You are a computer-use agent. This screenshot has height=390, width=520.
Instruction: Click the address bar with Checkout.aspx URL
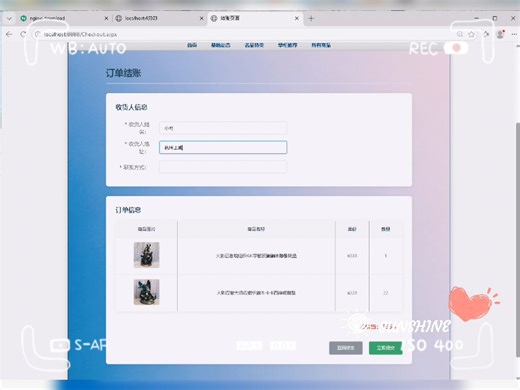pos(247,34)
